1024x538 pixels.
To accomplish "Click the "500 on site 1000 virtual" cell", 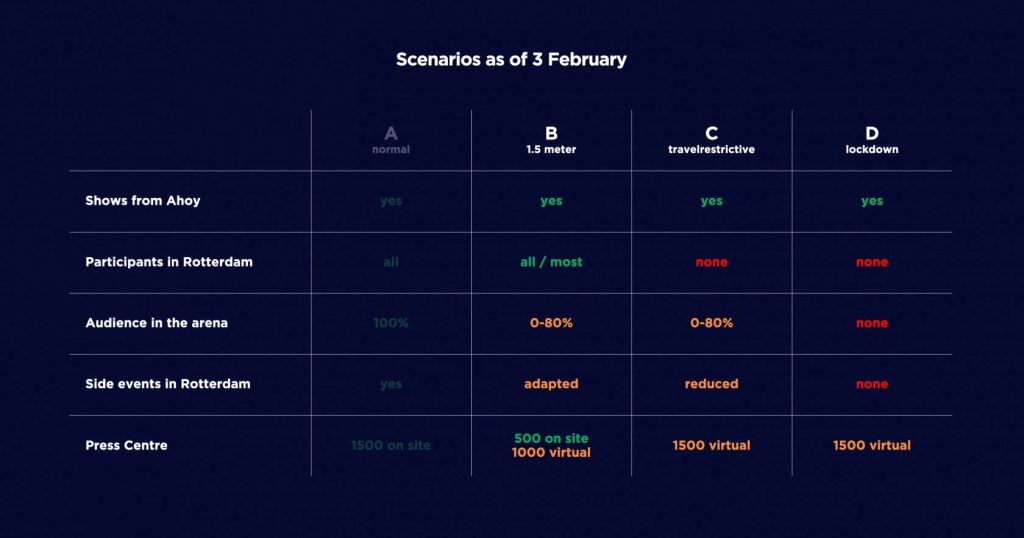I will [x=551, y=445].
